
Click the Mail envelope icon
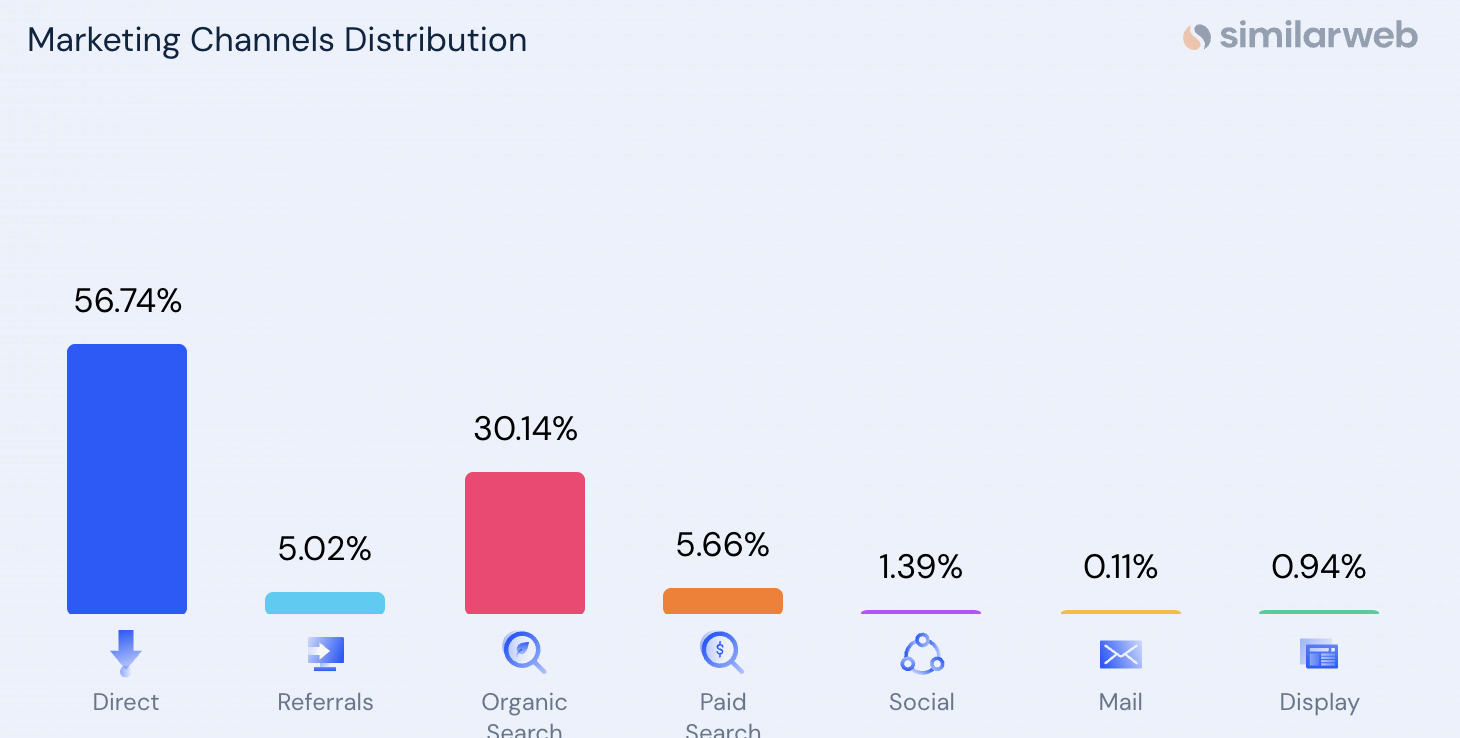click(1121, 655)
